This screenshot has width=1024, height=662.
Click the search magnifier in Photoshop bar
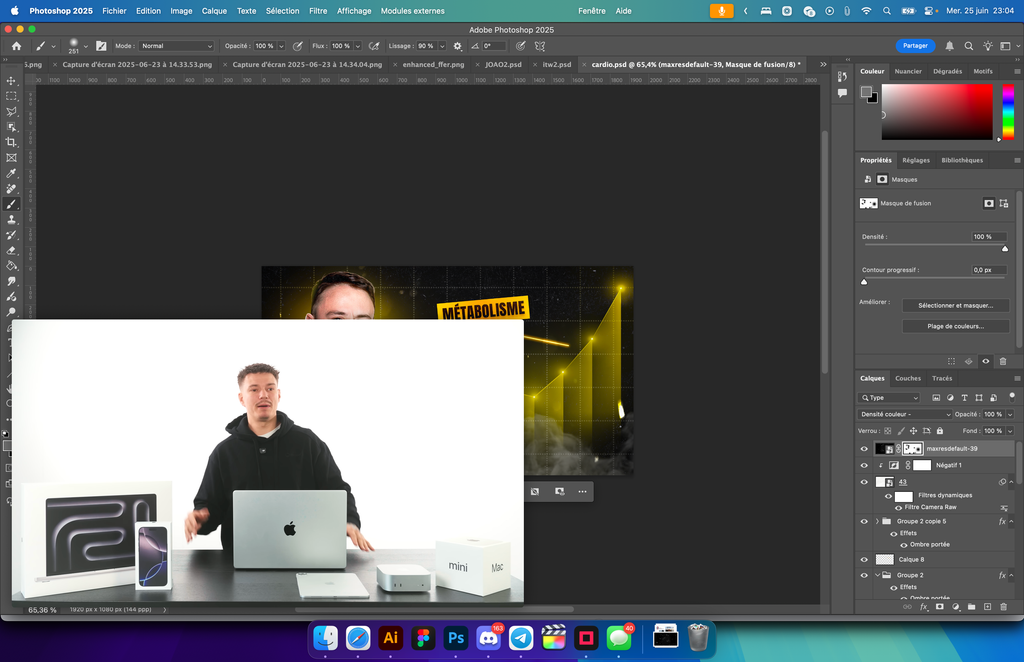(x=969, y=46)
